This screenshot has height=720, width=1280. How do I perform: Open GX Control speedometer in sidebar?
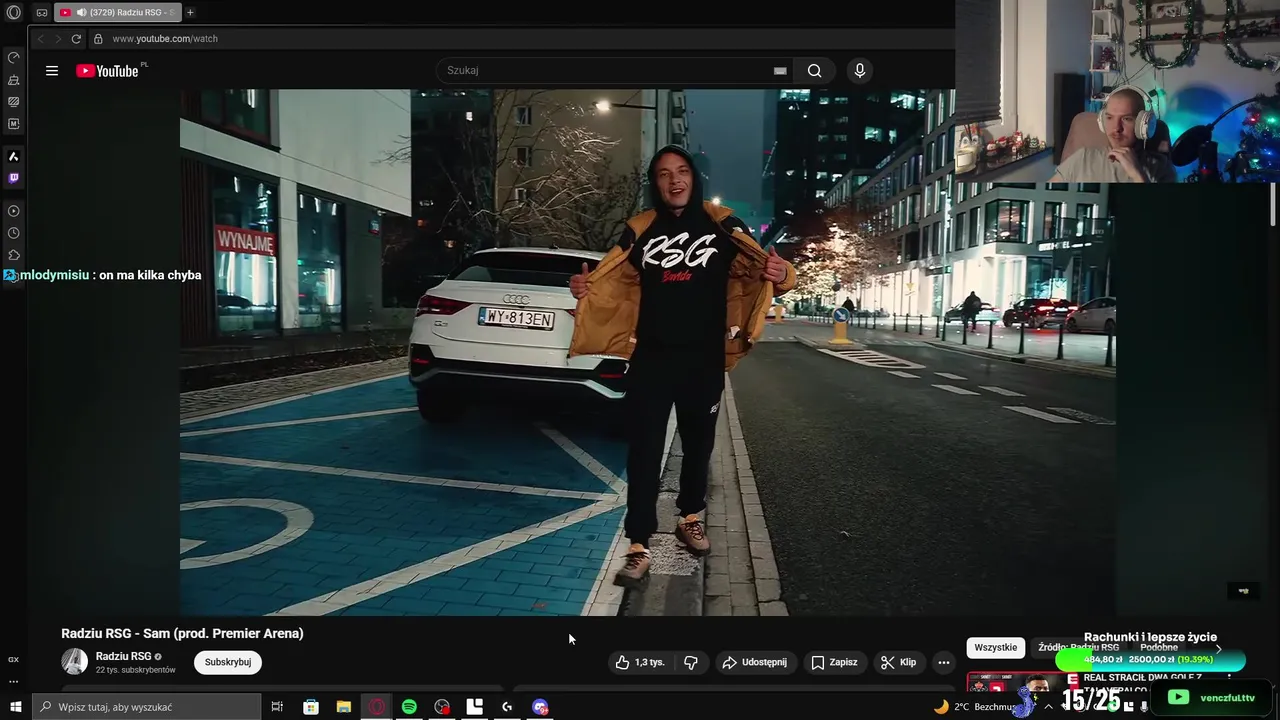[x=14, y=58]
